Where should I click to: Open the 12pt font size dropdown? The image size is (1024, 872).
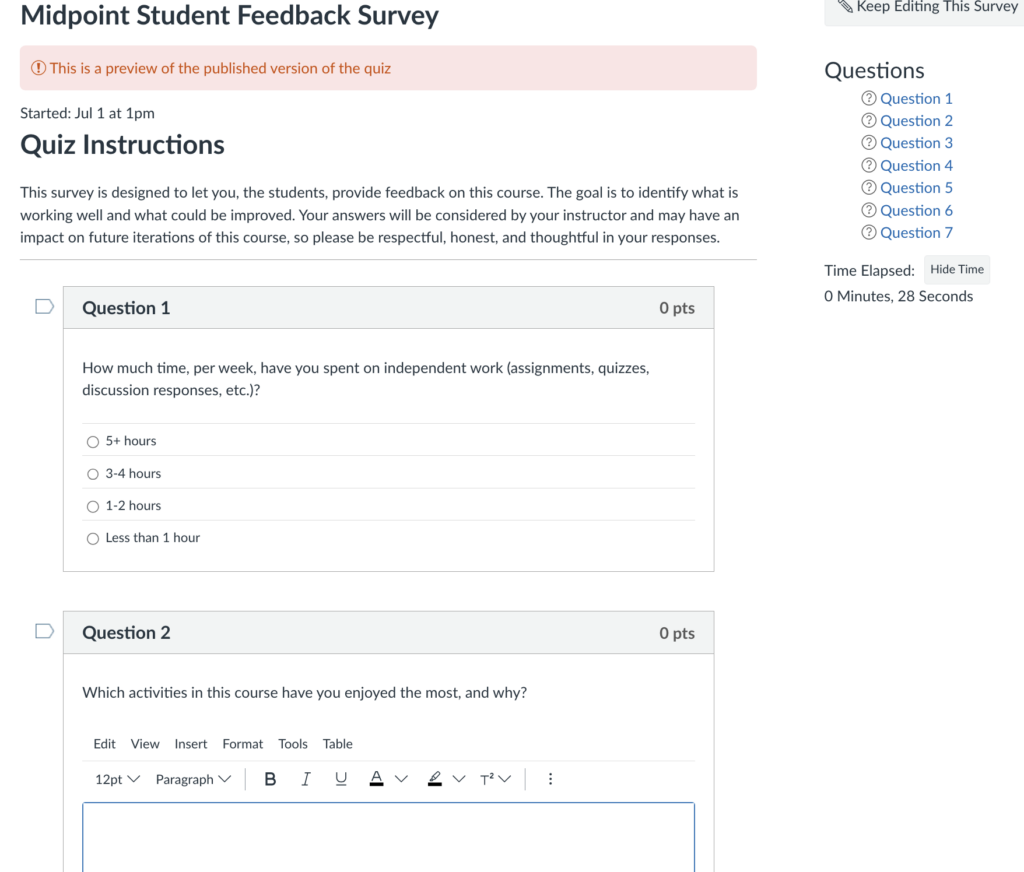118,779
